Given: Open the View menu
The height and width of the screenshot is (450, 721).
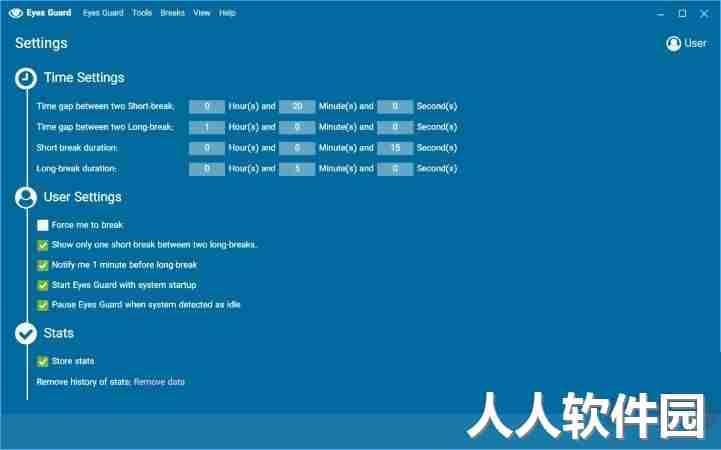Looking at the screenshot, I should point(201,13).
